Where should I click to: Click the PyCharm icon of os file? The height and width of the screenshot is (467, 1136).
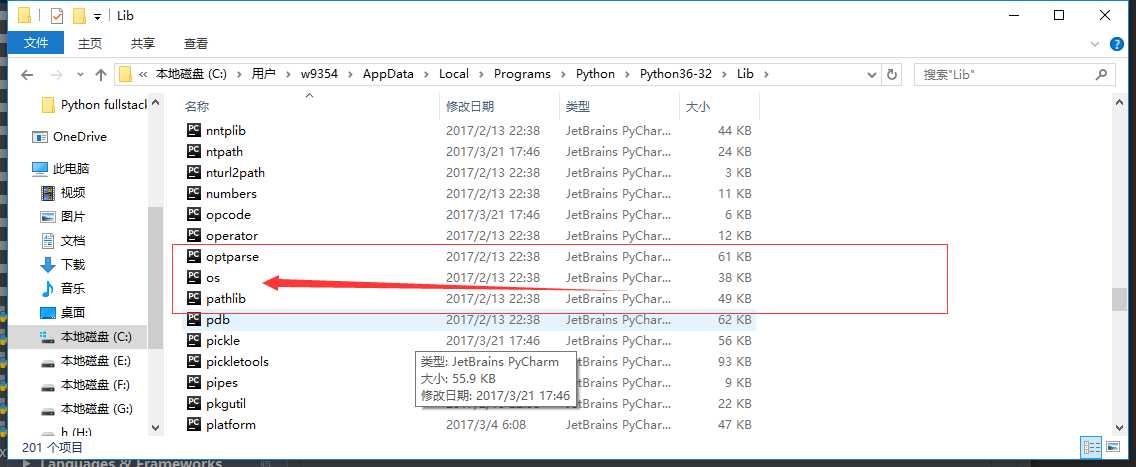click(193, 277)
